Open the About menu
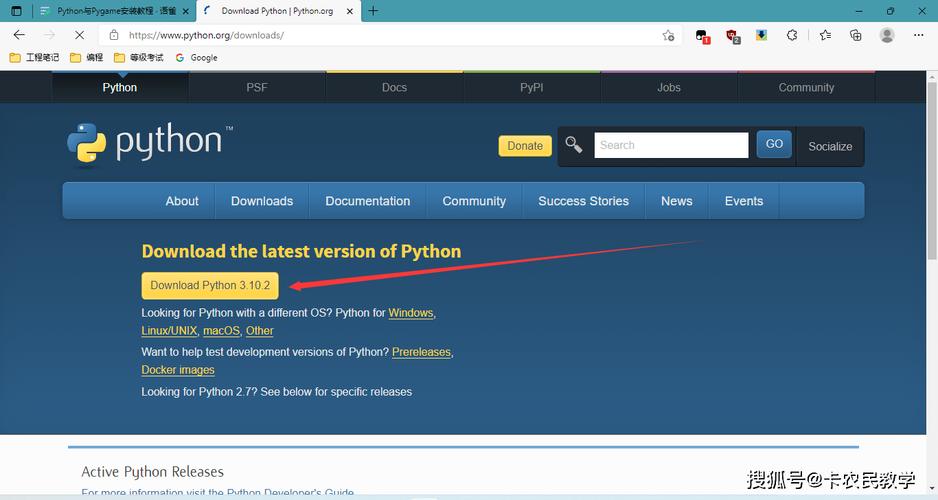This screenshot has height=500, width=938. [x=182, y=201]
